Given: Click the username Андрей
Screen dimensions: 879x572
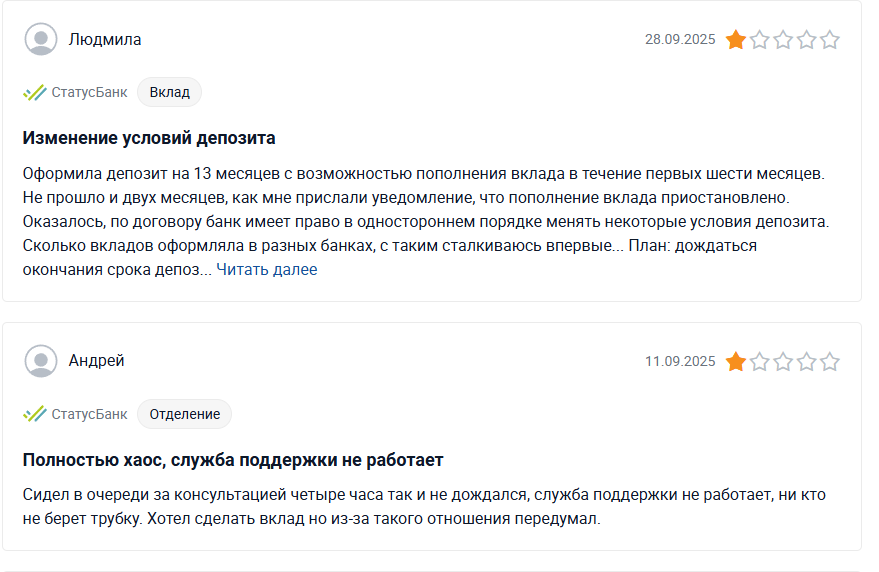Looking at the screenshot, I should tap(96, 361).
